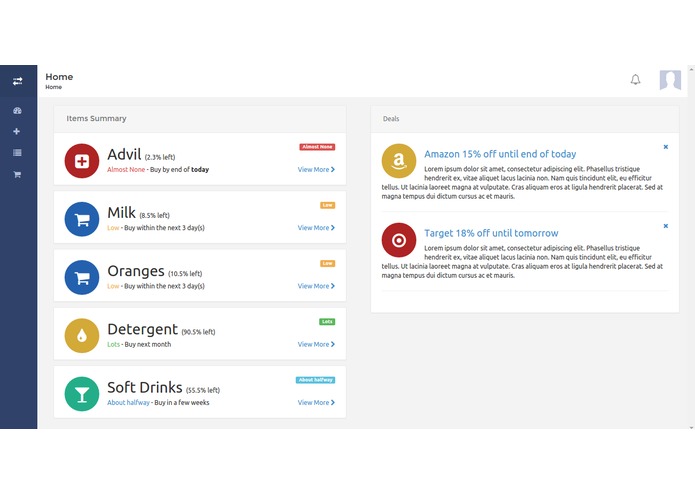Screen dimensions: 695x494
Task: Open the Amazon 15% off deal title
Action: tap(500, 154)
